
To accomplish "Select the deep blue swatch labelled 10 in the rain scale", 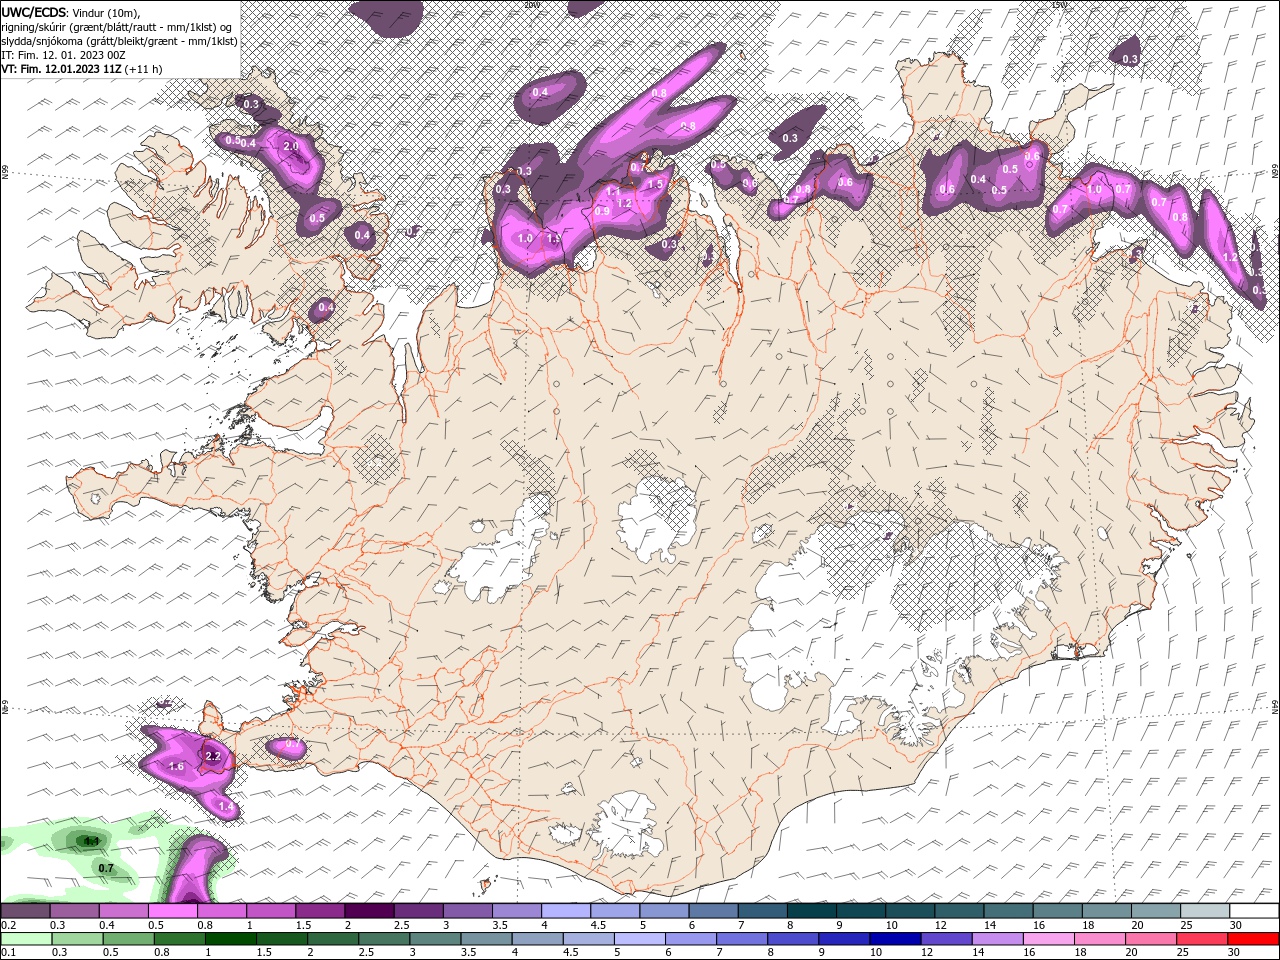I will pyautogui.click(x=895, y=939).
